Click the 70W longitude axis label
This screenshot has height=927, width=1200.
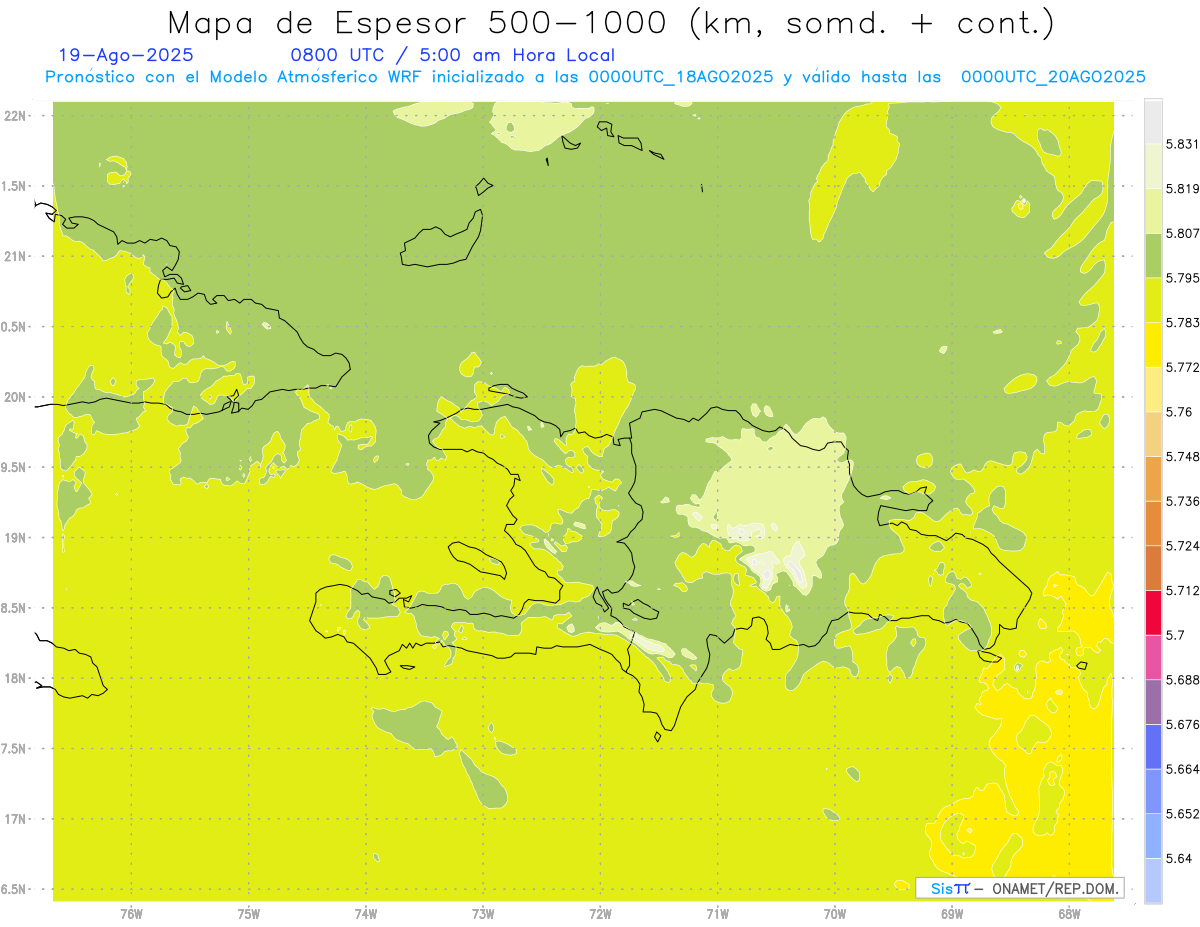(834, 914)
